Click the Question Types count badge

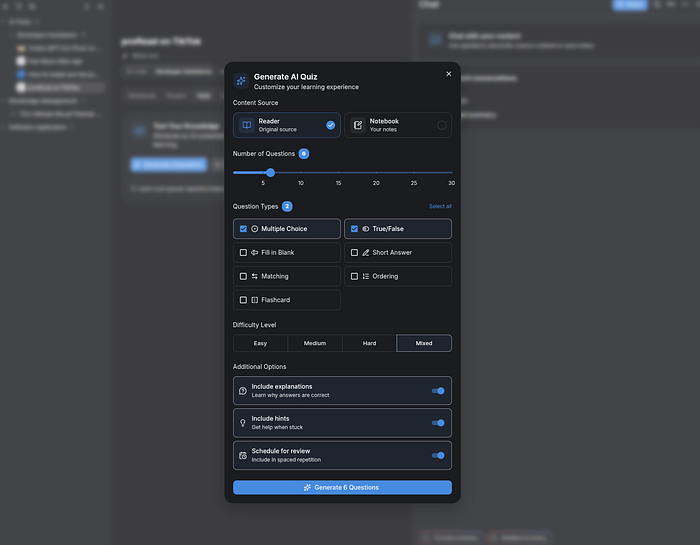[x=287, y=206]
